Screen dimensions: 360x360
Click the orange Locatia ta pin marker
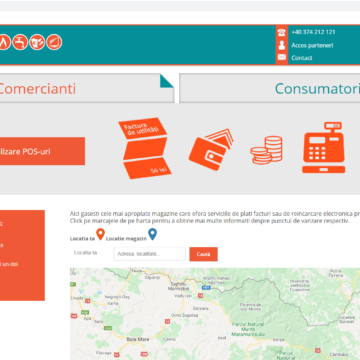100,234
